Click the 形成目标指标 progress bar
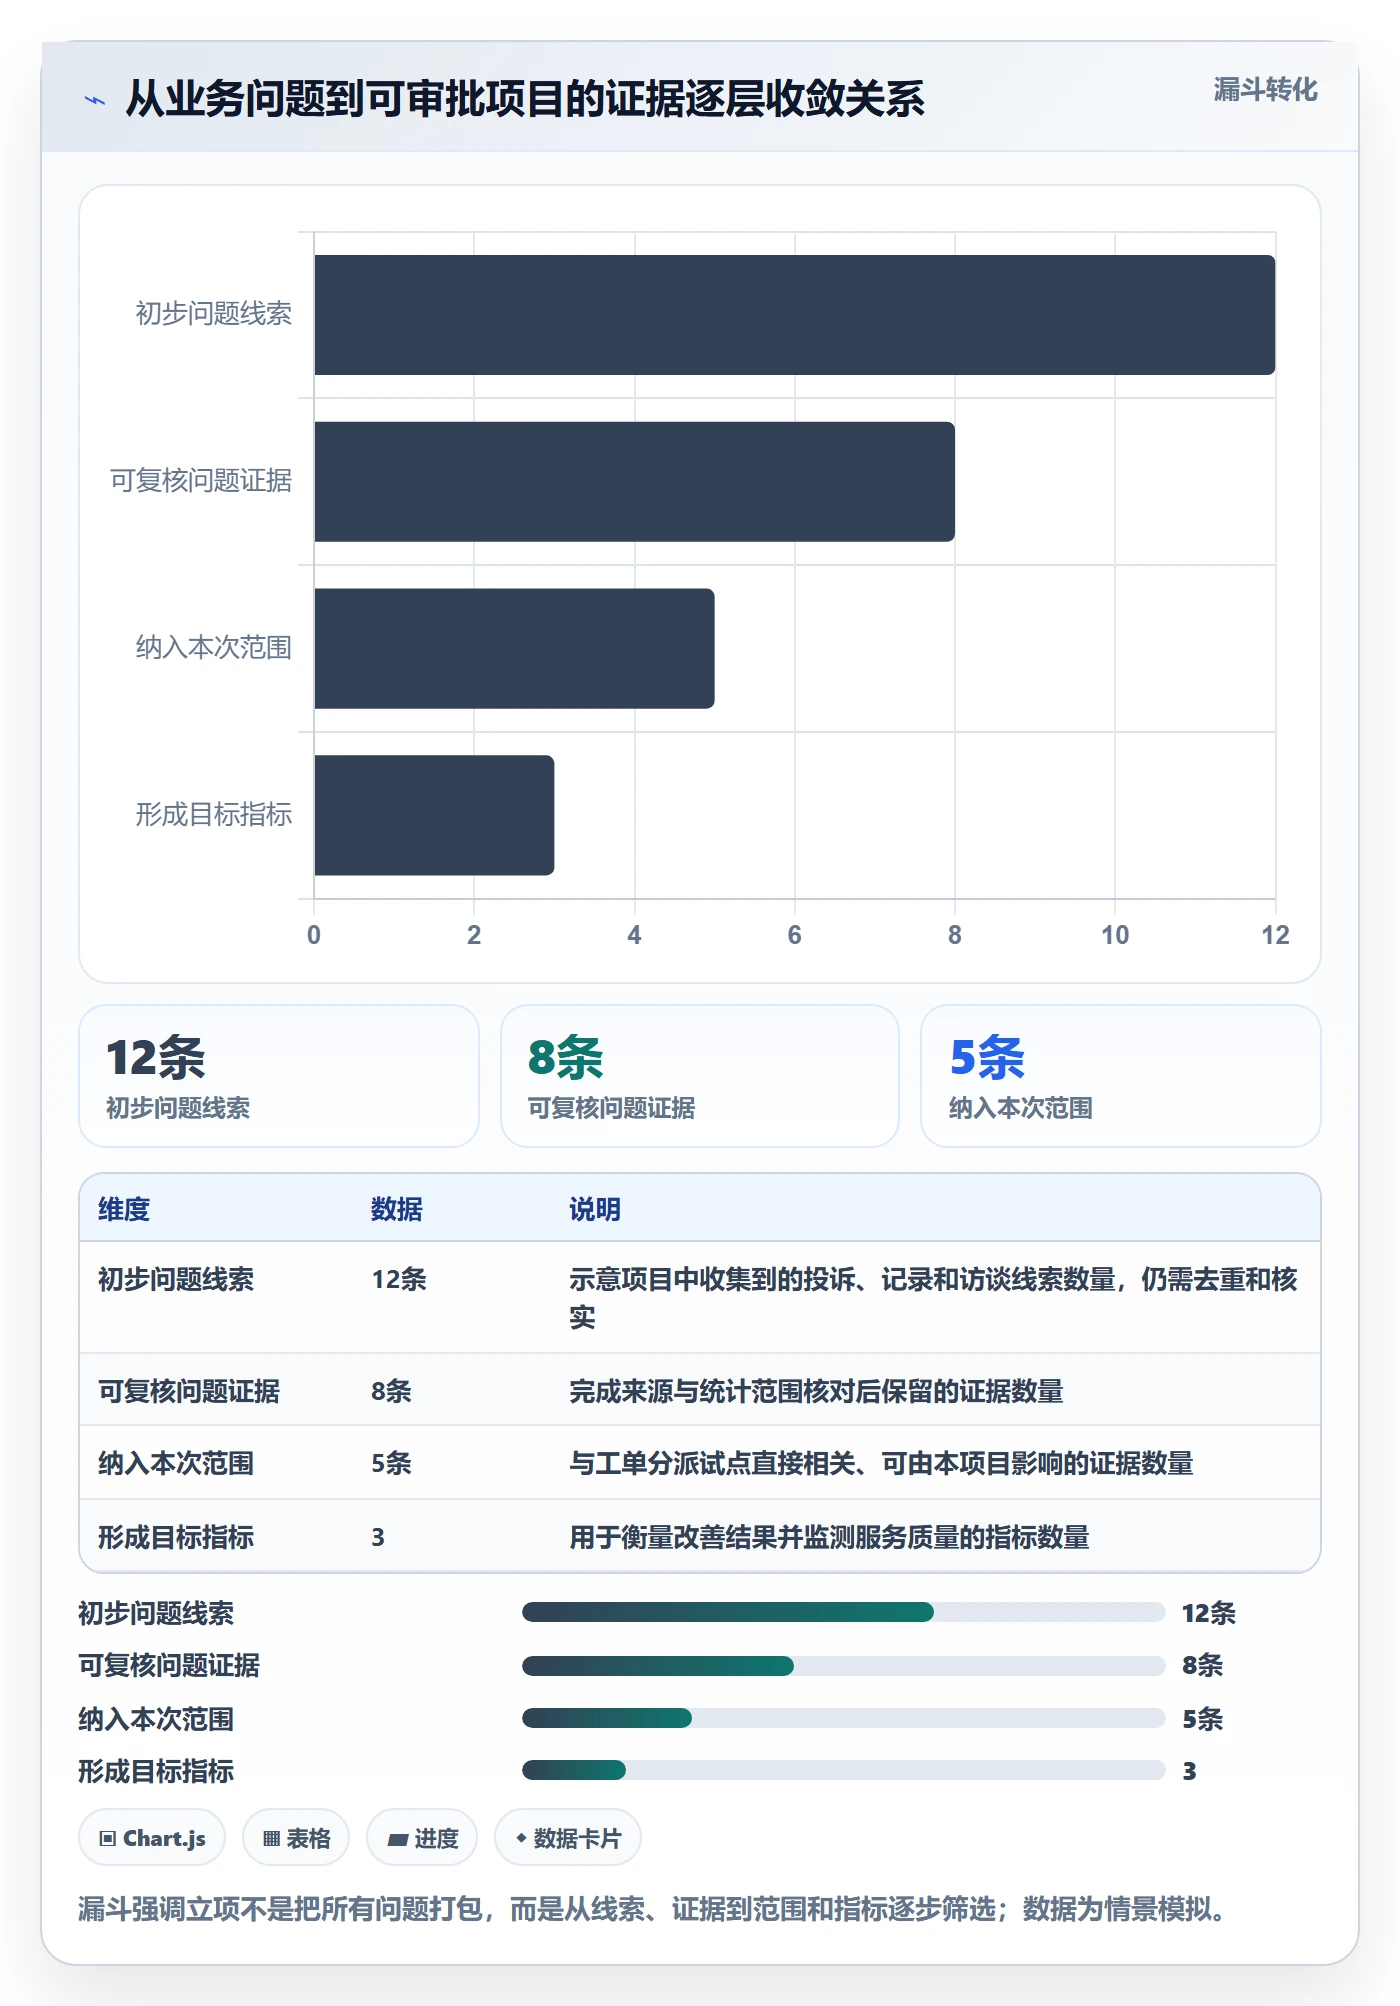 click(843, 1770)
